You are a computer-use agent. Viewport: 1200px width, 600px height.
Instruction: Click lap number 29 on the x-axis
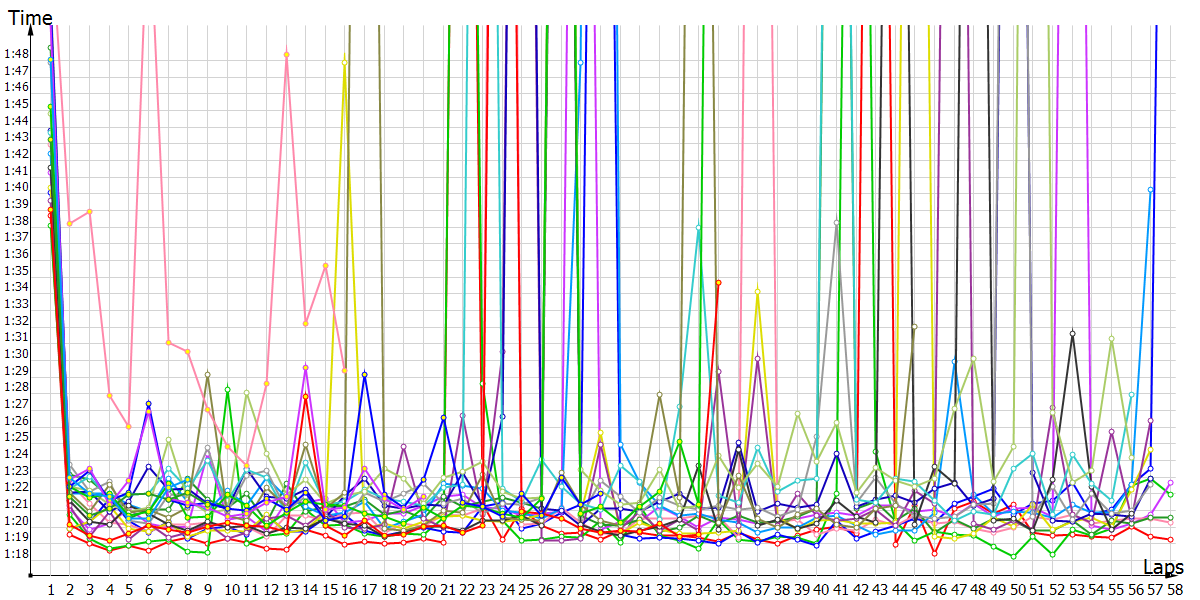[x=605, y=591]
